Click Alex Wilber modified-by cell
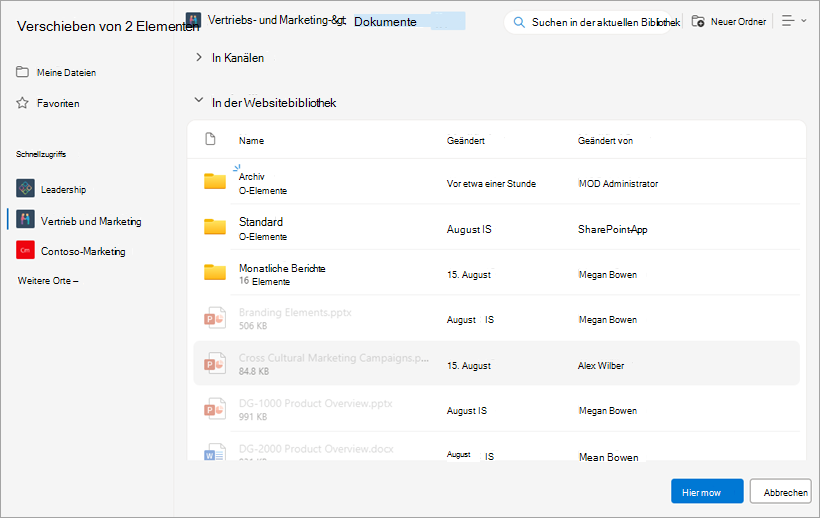The image size is (820, 518). tap(601, 366)
